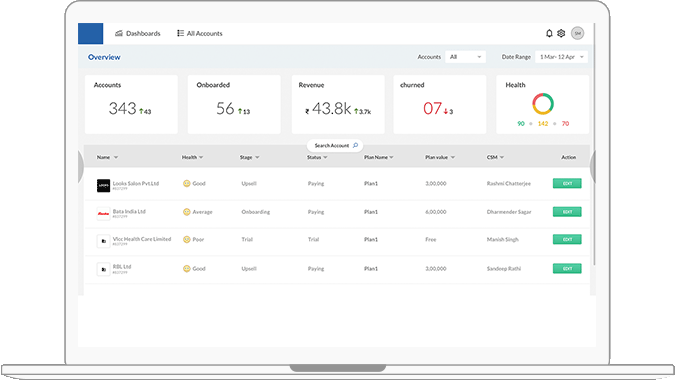Click CSM Rashmi Chatterjee
The width and height of the screenshot is (675, 380).
point(508,183)
